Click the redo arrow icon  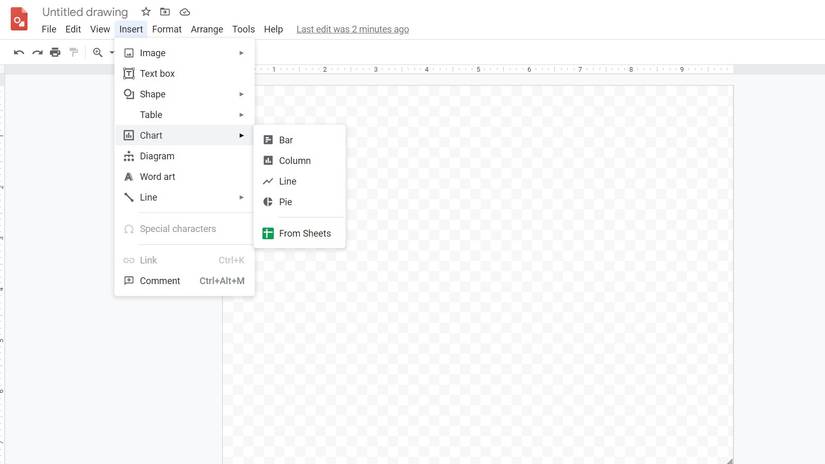coord(37,52)
